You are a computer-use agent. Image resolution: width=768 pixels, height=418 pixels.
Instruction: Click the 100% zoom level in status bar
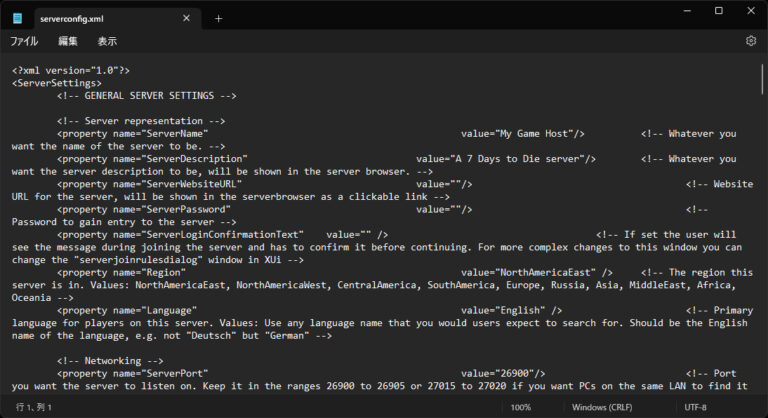click(x=521, y=408)
